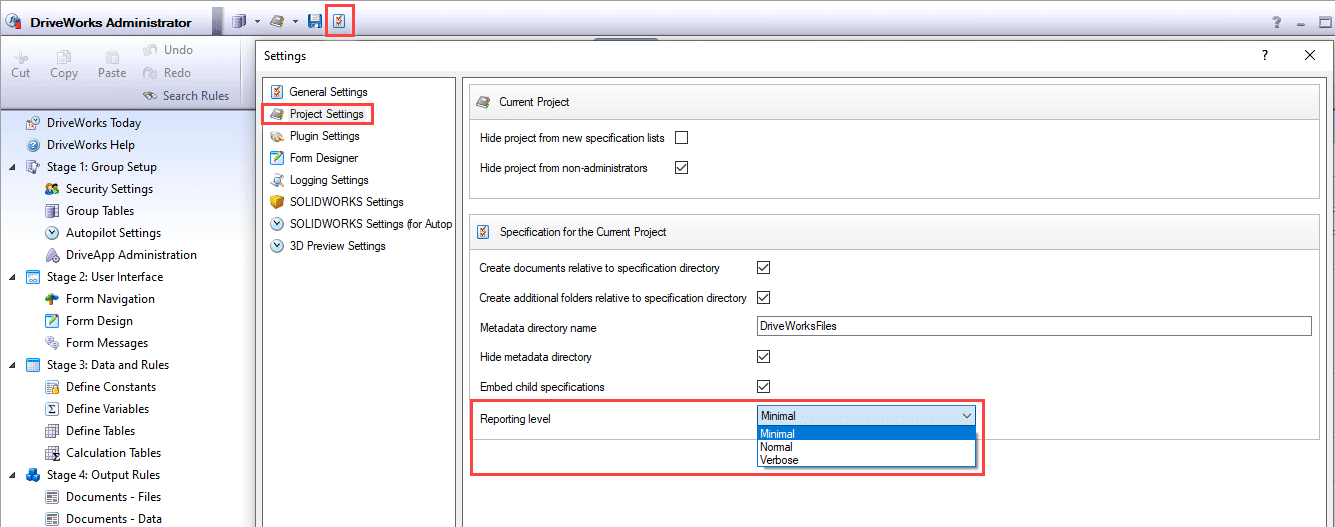This screenshot has width=1335, height=527.
Task: Toggle Hide project from new specification lists
Action: point(682,138)
